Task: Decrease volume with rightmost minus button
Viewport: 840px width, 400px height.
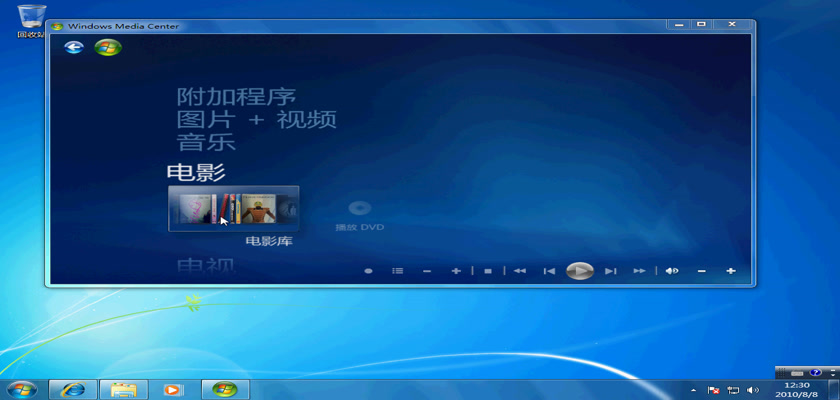Action: [x=701, y=271]
